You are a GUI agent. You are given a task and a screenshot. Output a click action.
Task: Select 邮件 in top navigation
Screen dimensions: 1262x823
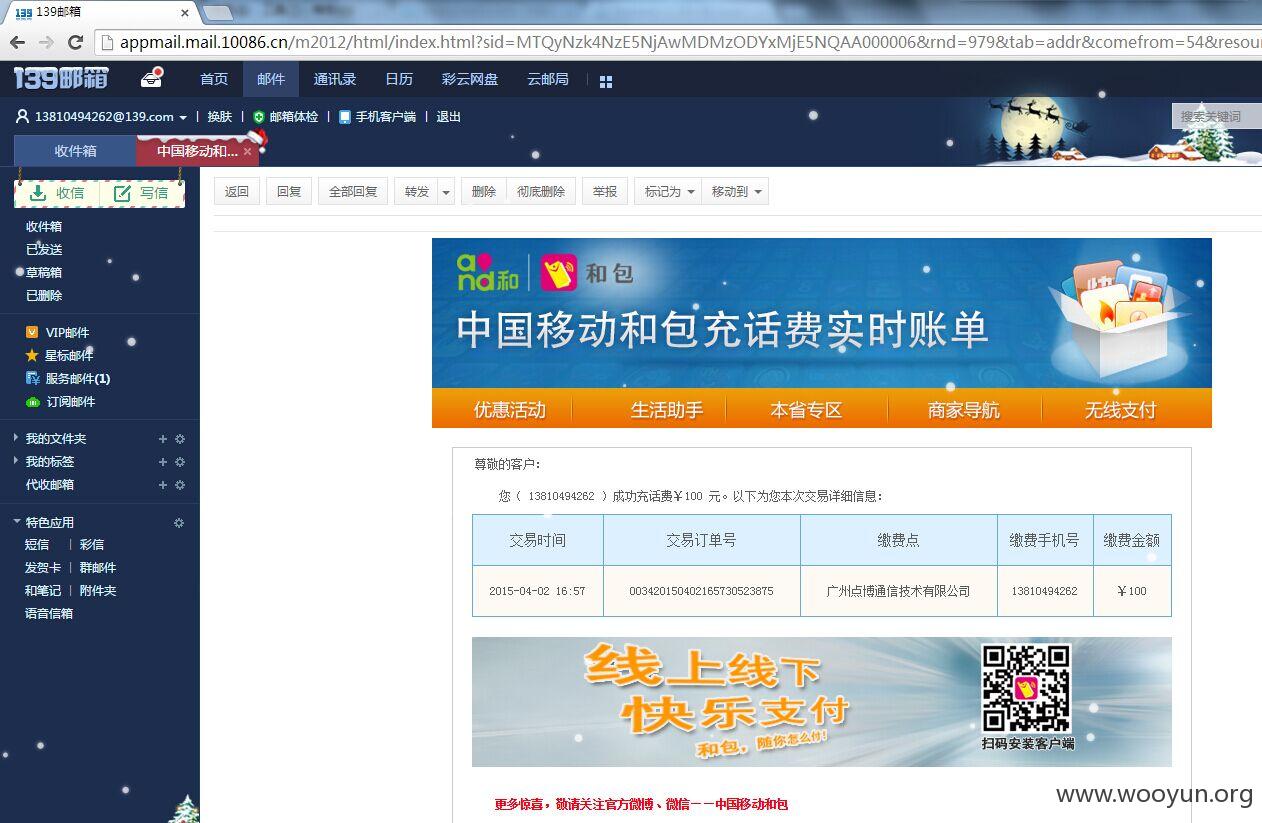pyautogui.click(x=271, y=79)
